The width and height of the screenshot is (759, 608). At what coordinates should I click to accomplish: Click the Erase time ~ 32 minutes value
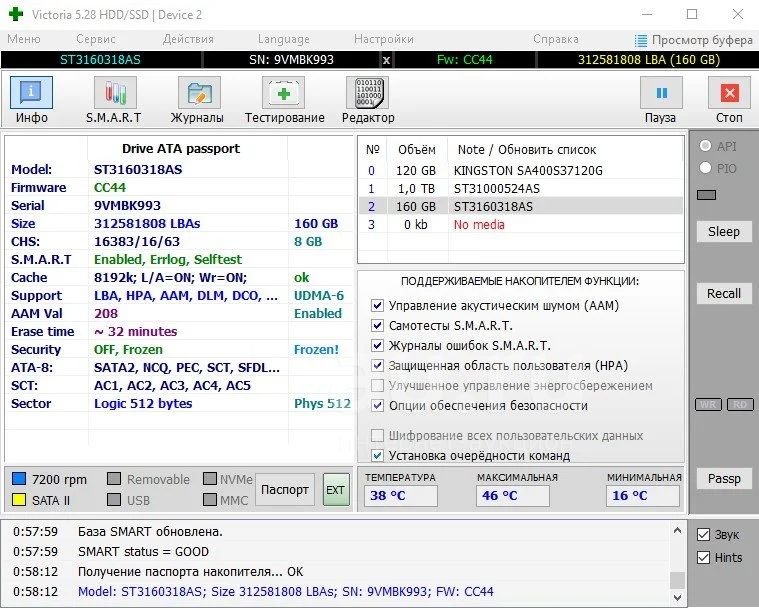[136, 332]
